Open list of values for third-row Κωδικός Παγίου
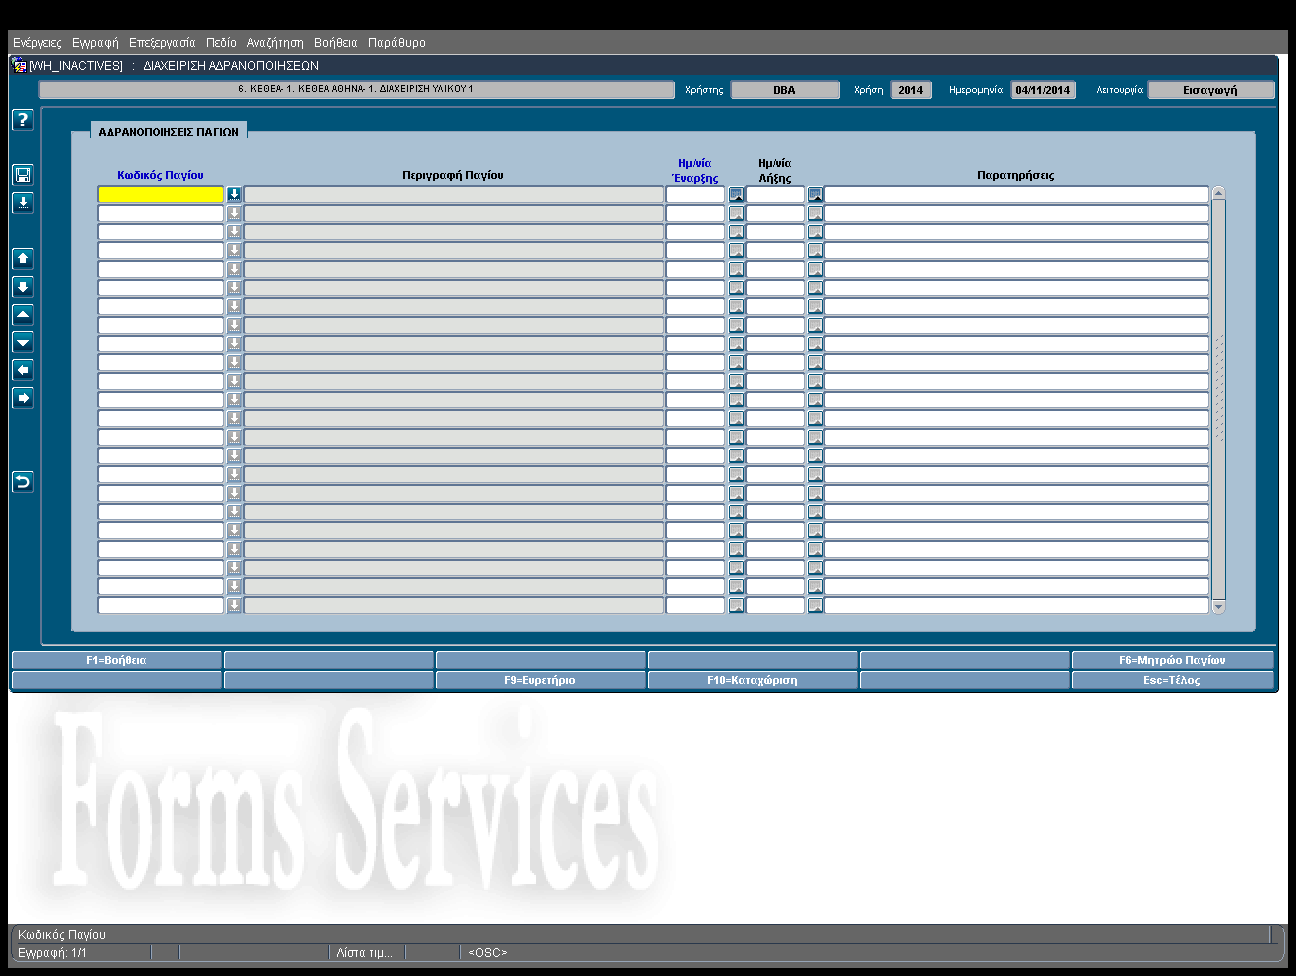Image resolution: width=1296 pixels, height=976 pixels. click(x=234, y=231)
